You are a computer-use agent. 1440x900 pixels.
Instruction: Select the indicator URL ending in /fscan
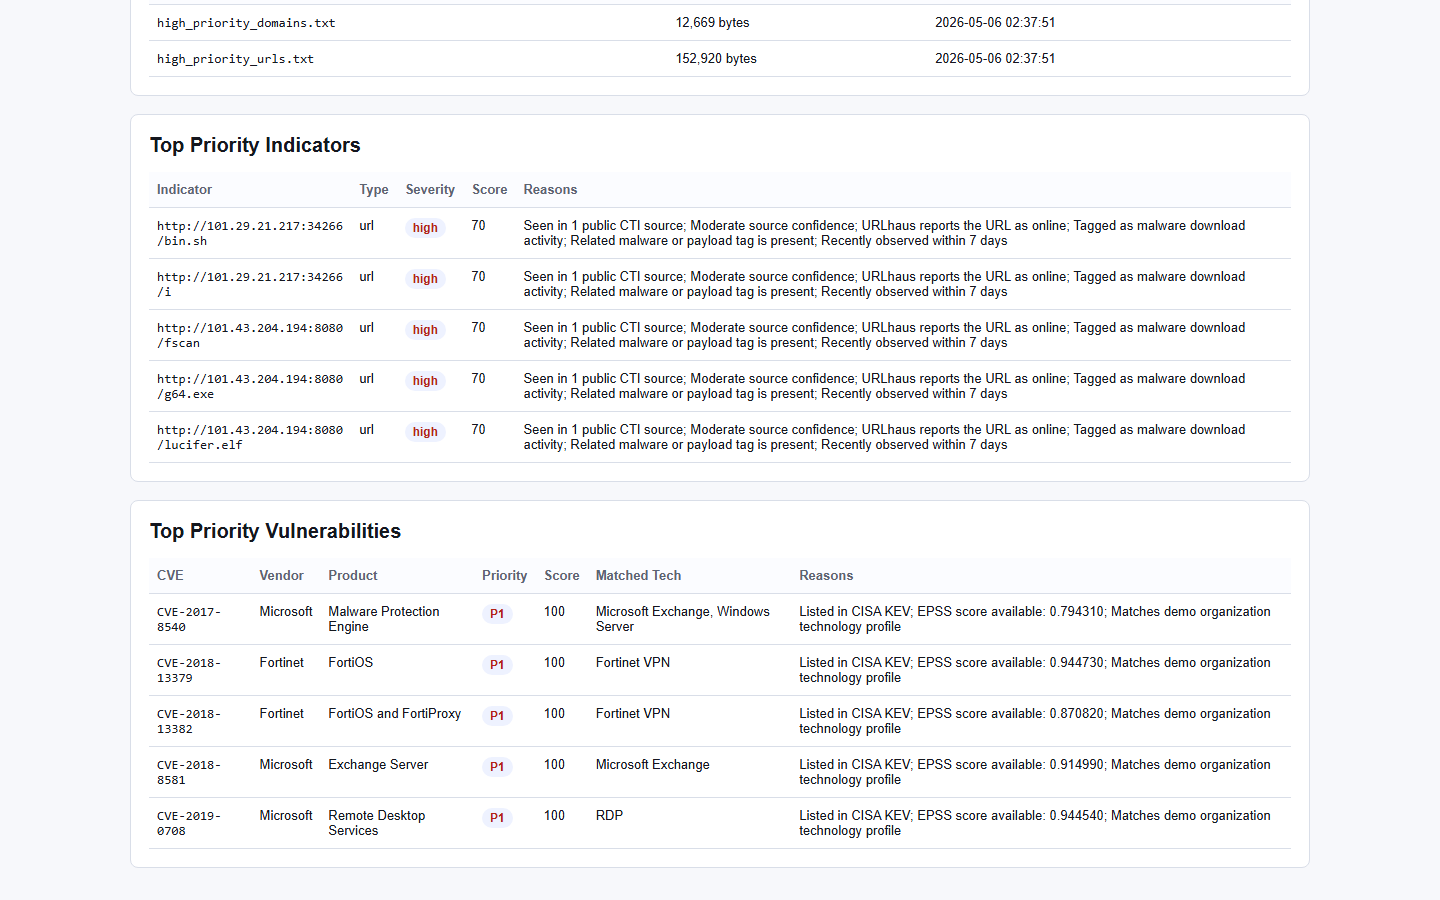coord(250,335)
